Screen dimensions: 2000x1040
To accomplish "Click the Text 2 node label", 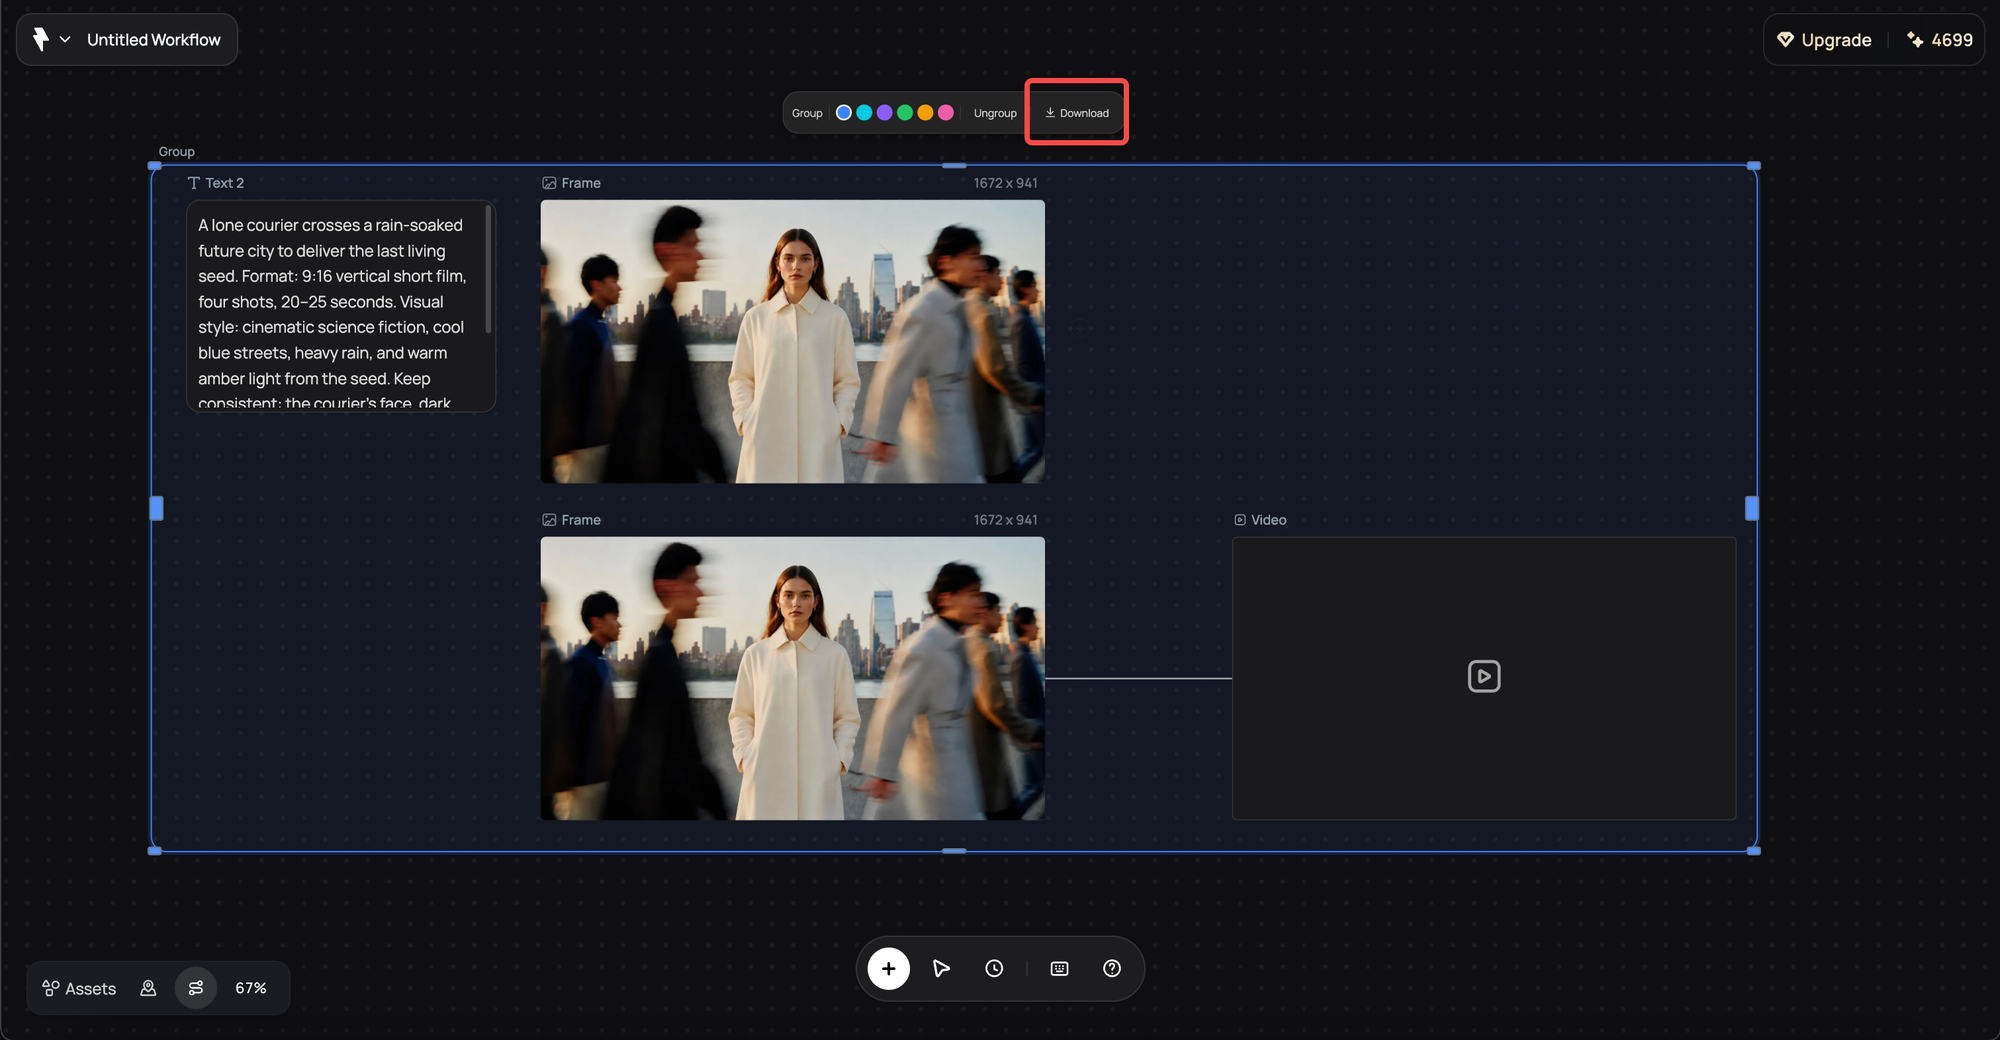I will pyautogui.click(x=225, y=183).
